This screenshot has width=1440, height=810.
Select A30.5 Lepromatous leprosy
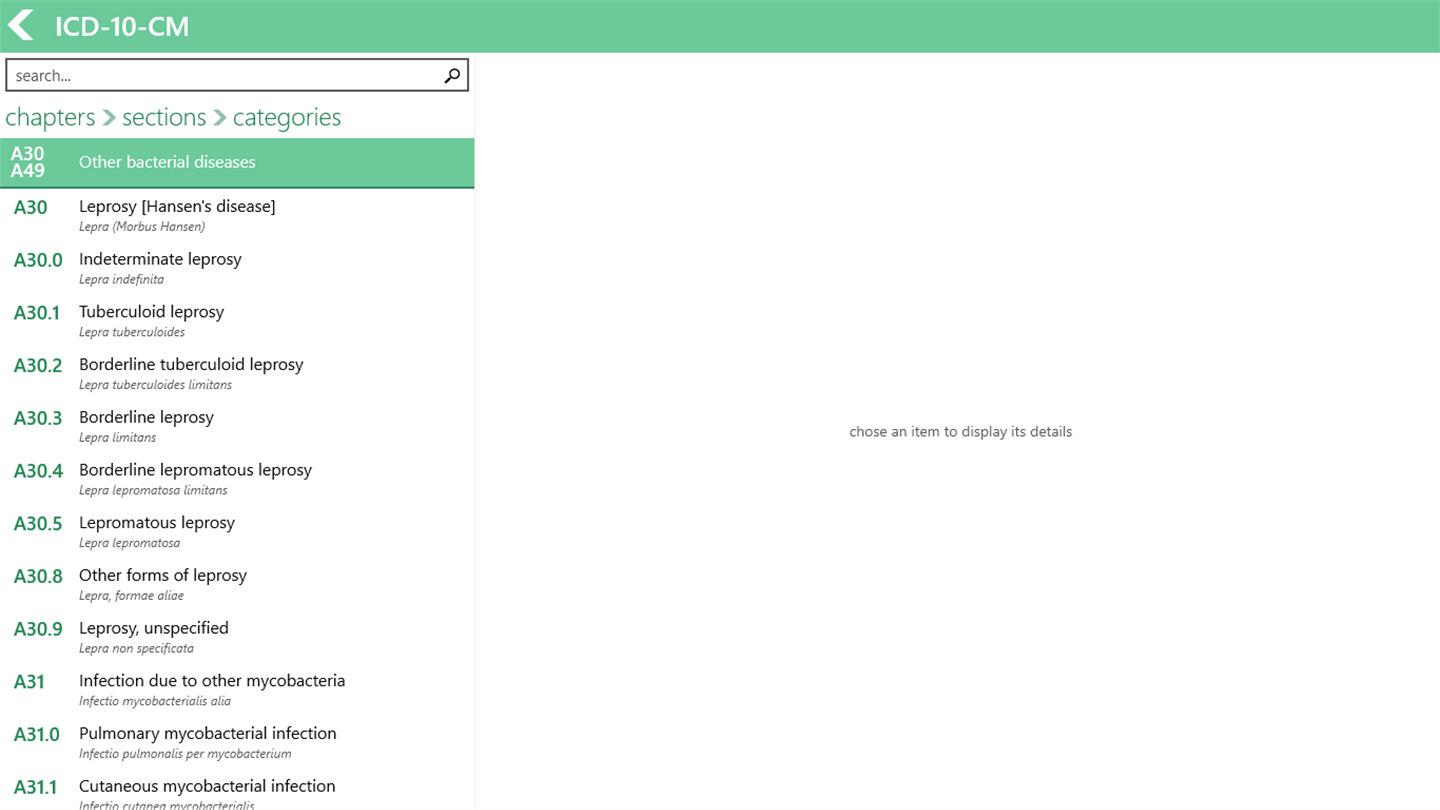237,532
